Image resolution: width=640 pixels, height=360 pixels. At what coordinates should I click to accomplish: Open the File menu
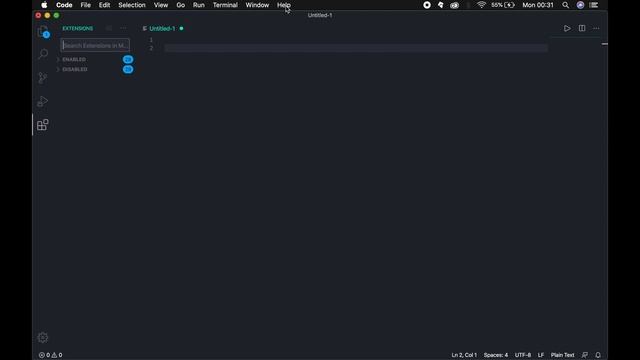pos(86,5)
